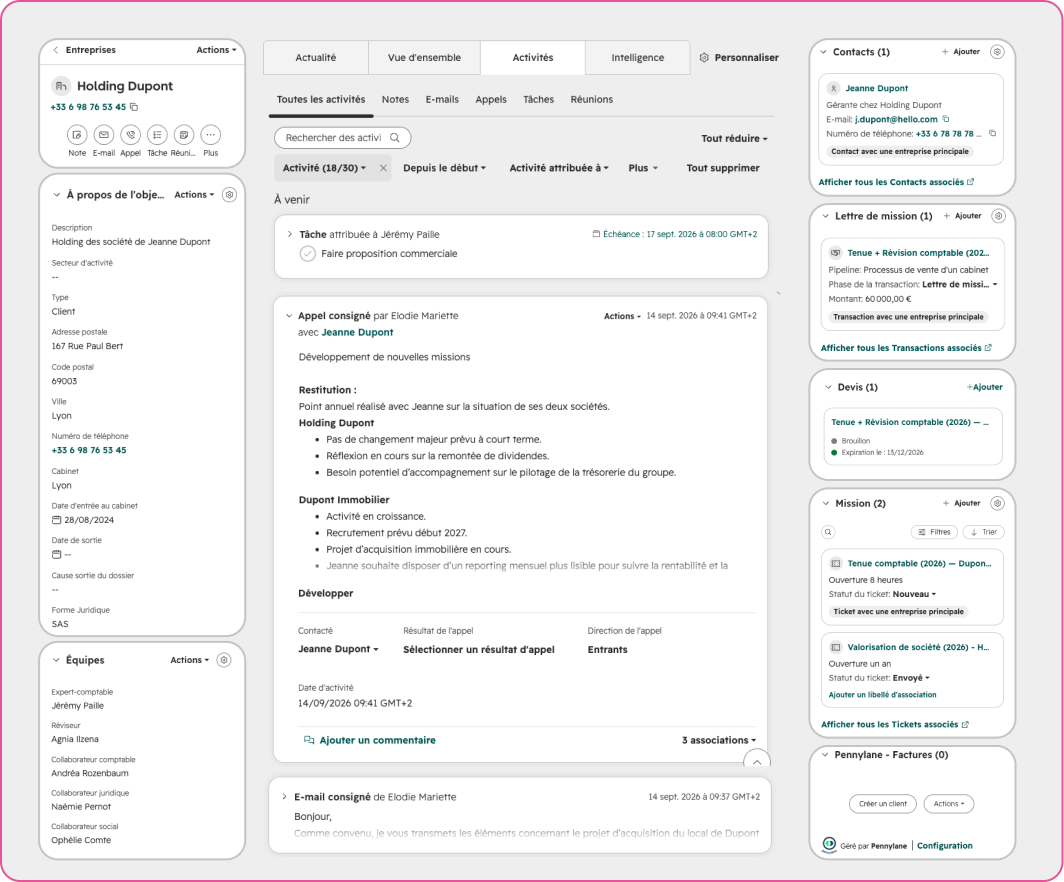Image resolution: width=1064 pixels, height=882 pixels.
Task: Open the Pennylane Configuration link
Action: [x=945, y=845]
